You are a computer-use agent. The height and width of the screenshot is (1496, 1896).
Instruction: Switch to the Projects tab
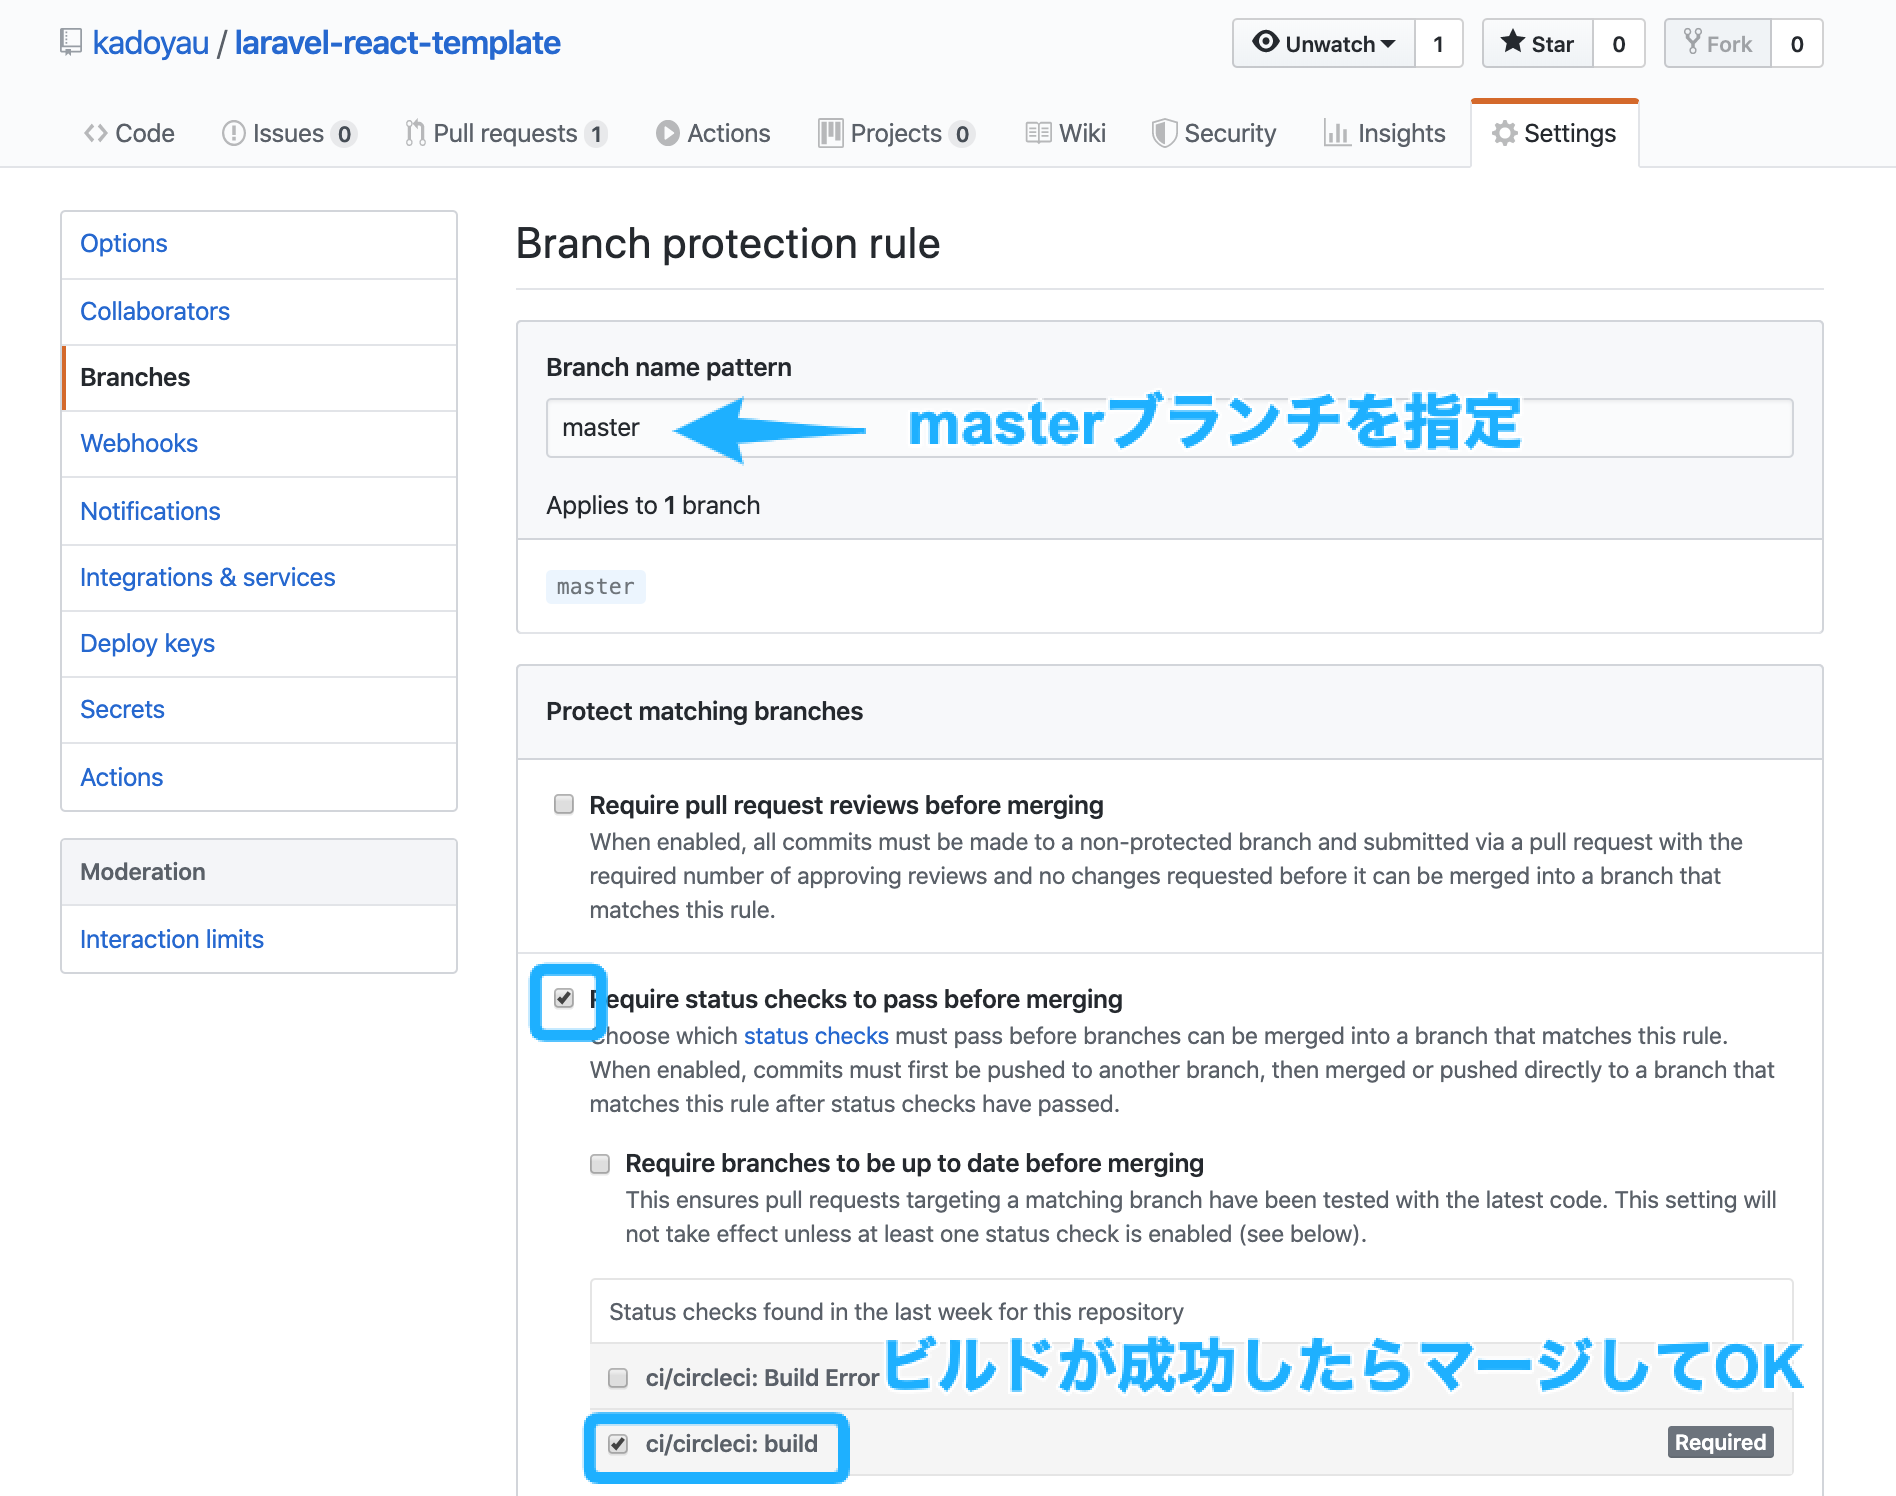(x=896, y=133)
